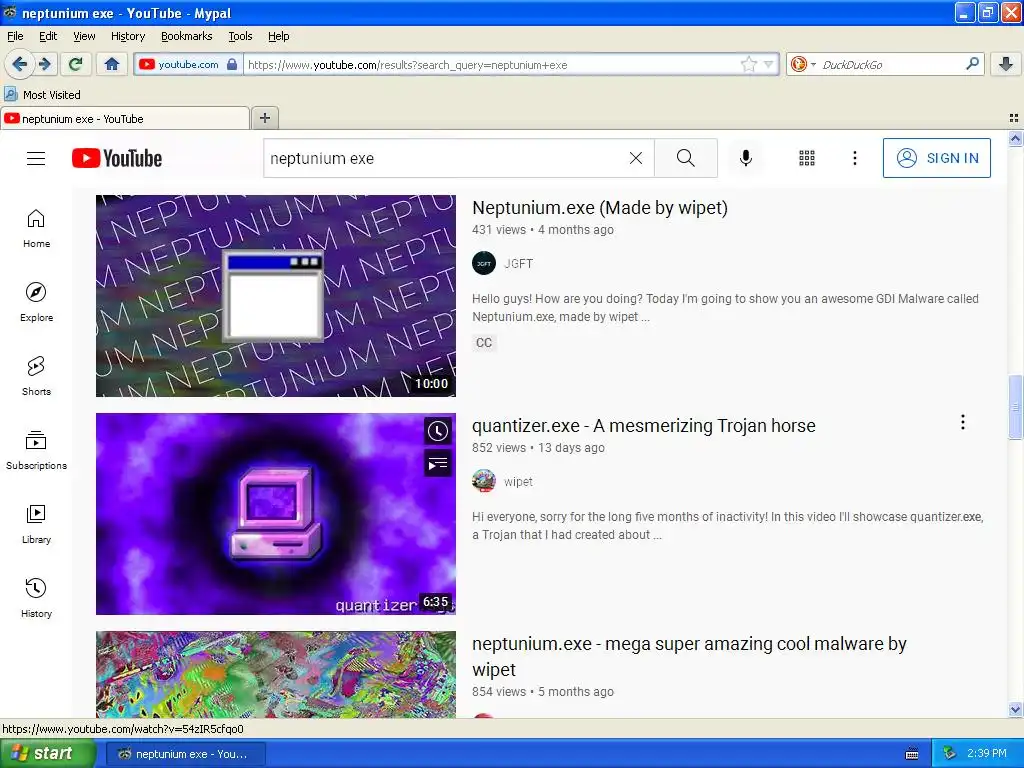
Task: Open the URL history dropdown arrow
Action: coord(769,64)
